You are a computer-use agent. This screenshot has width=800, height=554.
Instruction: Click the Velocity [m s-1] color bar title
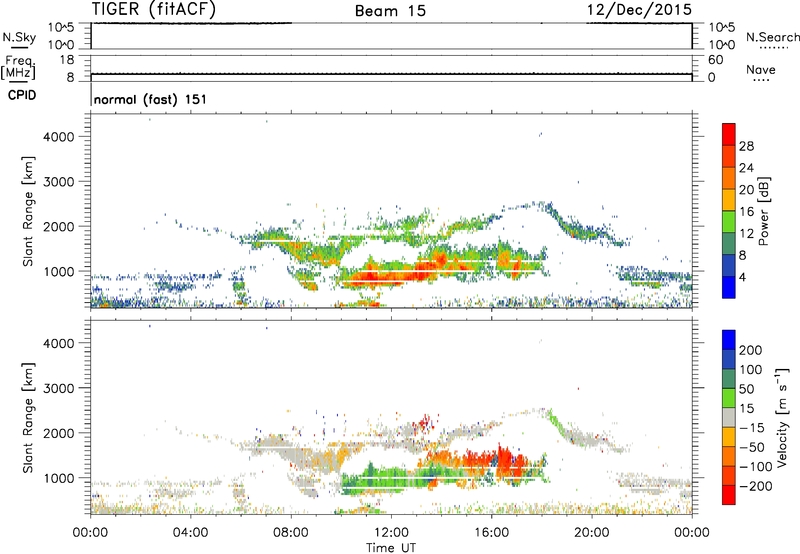(x=782, y=417)
